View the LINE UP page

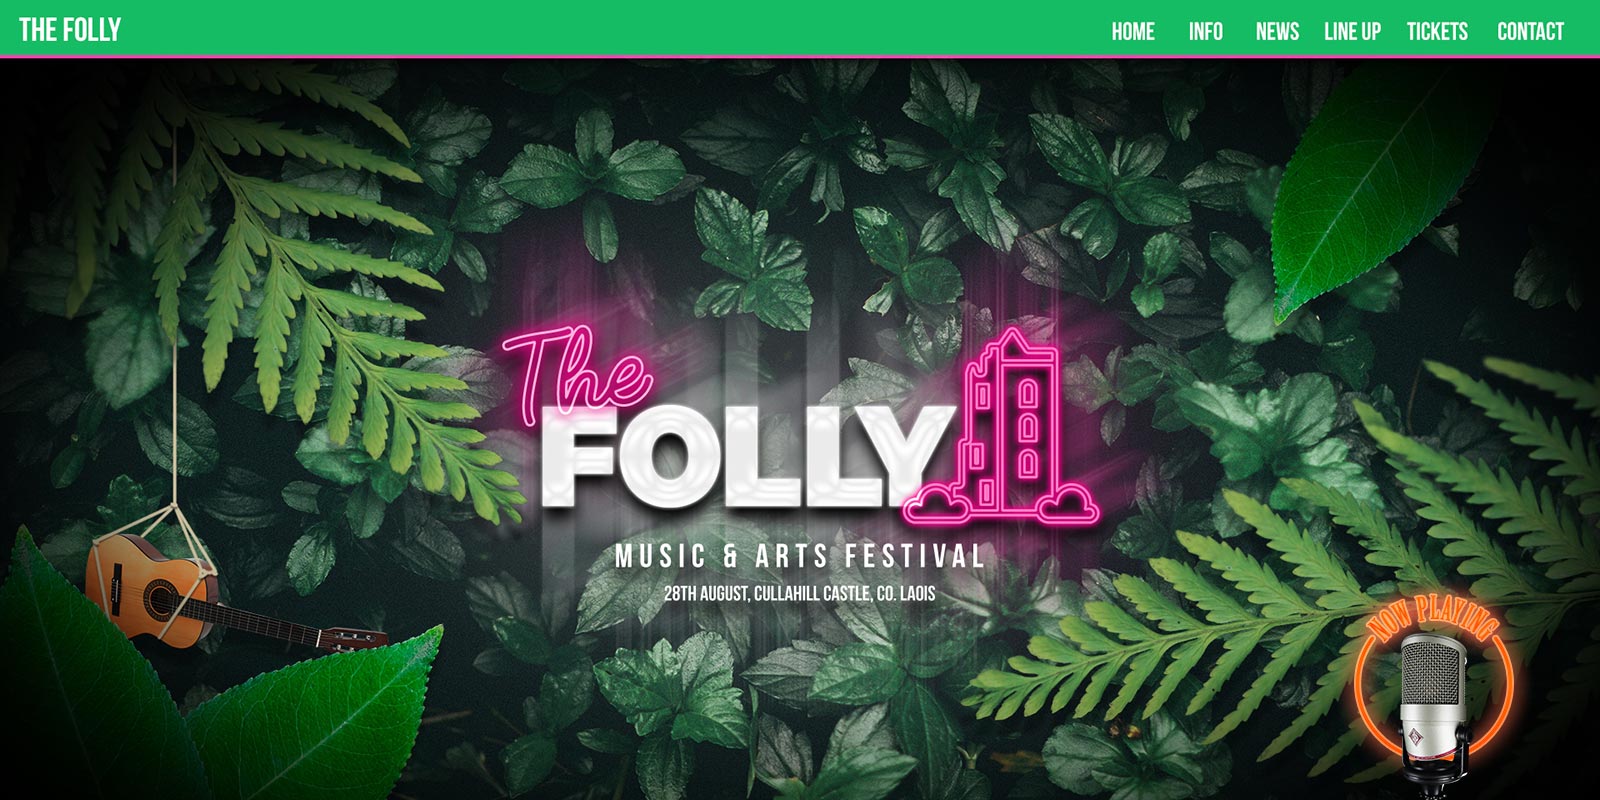(1352, 31)
